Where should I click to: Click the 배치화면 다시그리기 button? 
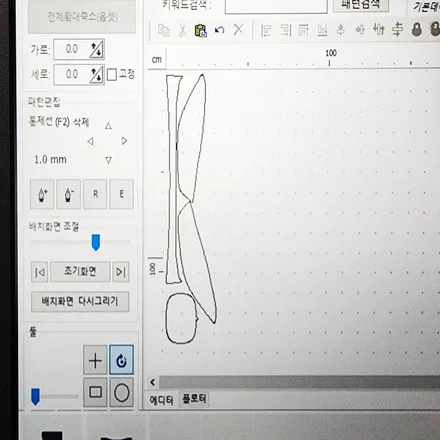[x=80, y=302]
